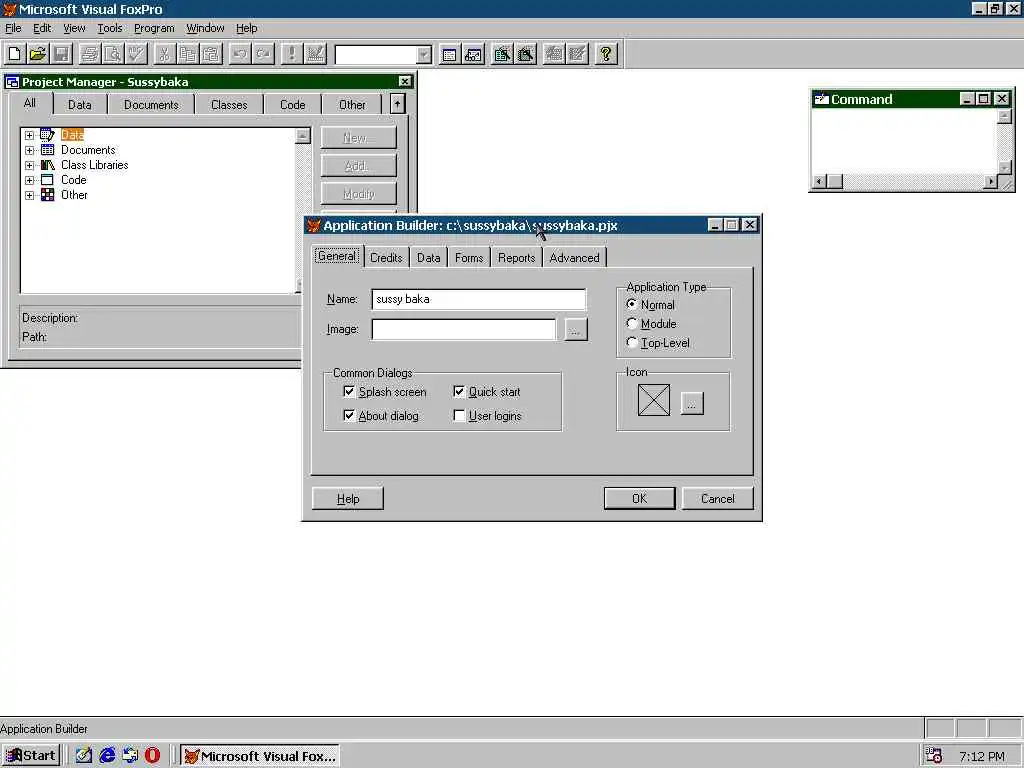Screen dimensions: 1024x768
Task: Click Command window scroll down arrow
Action: (x=1004, y=167)
